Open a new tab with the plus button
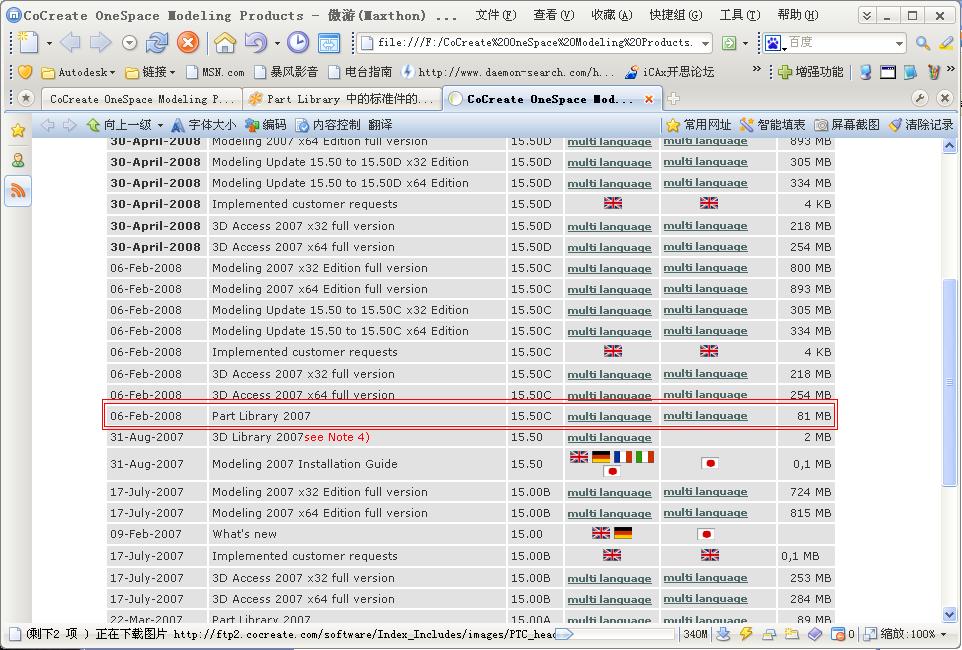The height and width of the screenshot is (650, 962). [x=673, y=99]
